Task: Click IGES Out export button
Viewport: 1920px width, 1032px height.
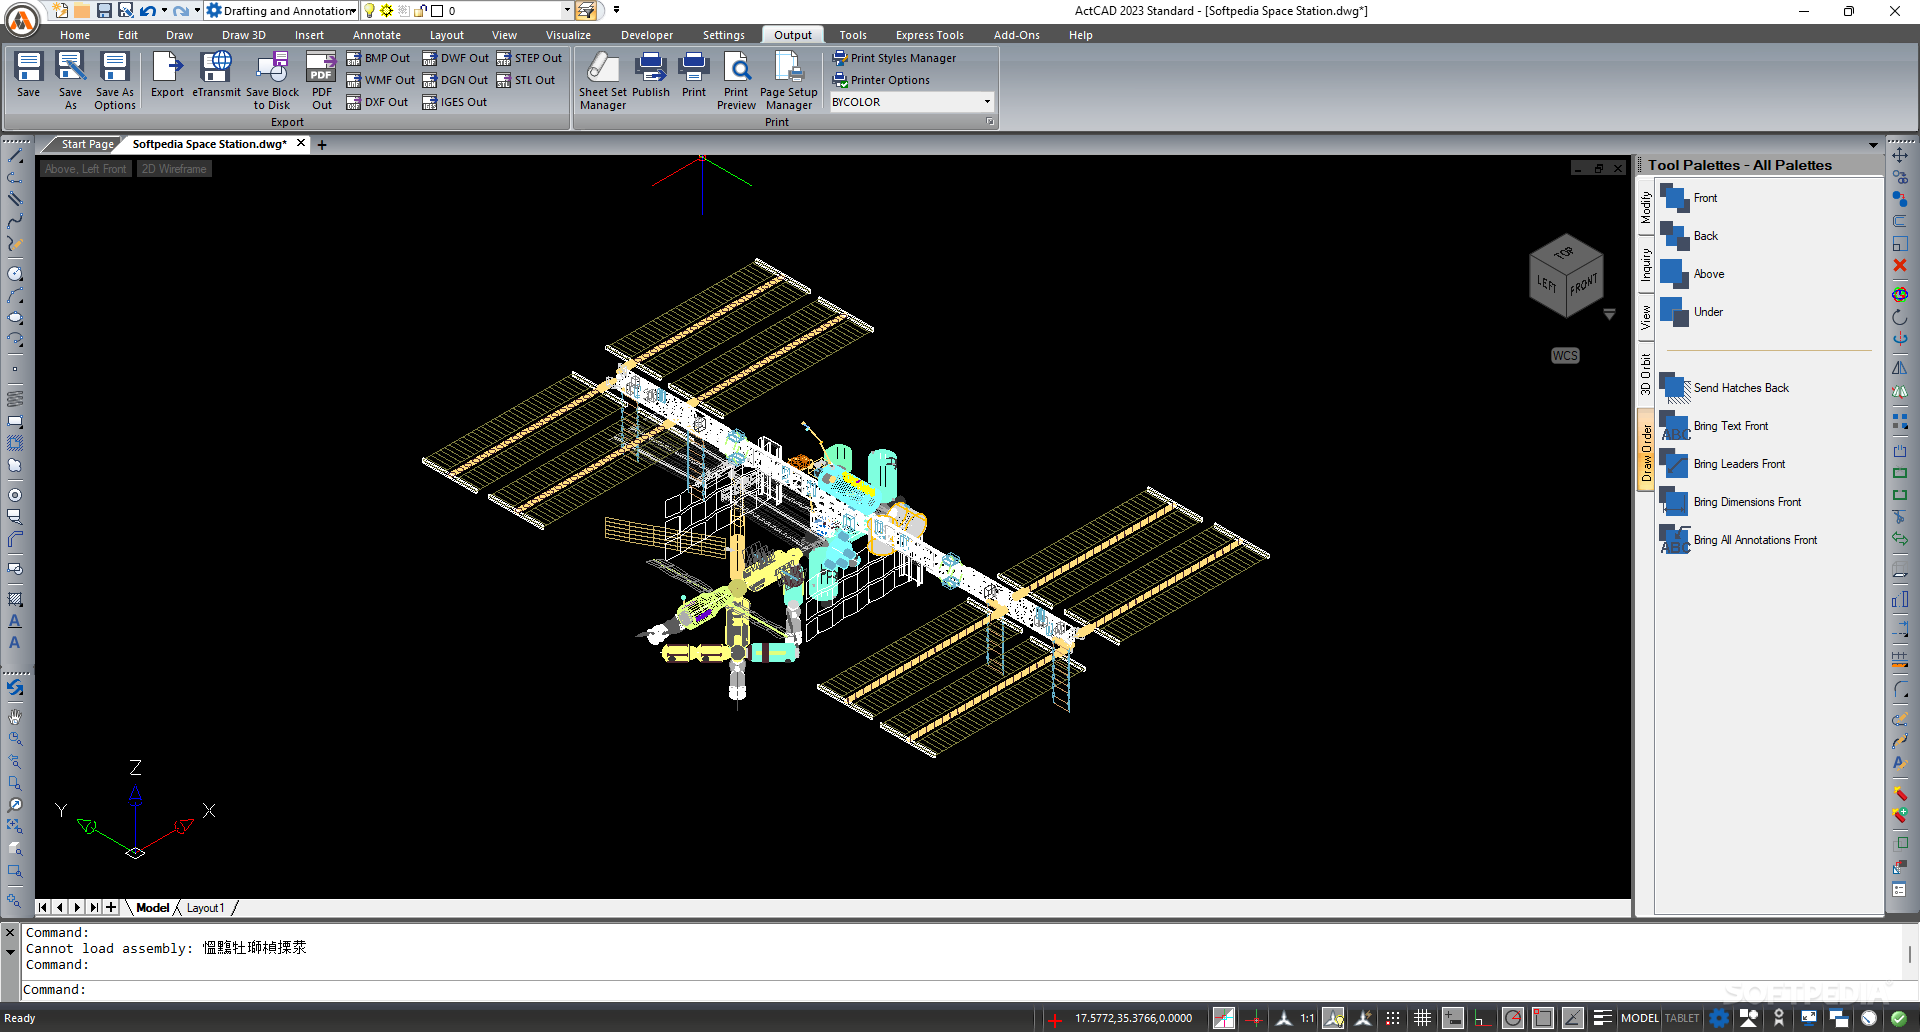Action: (454, 102)
